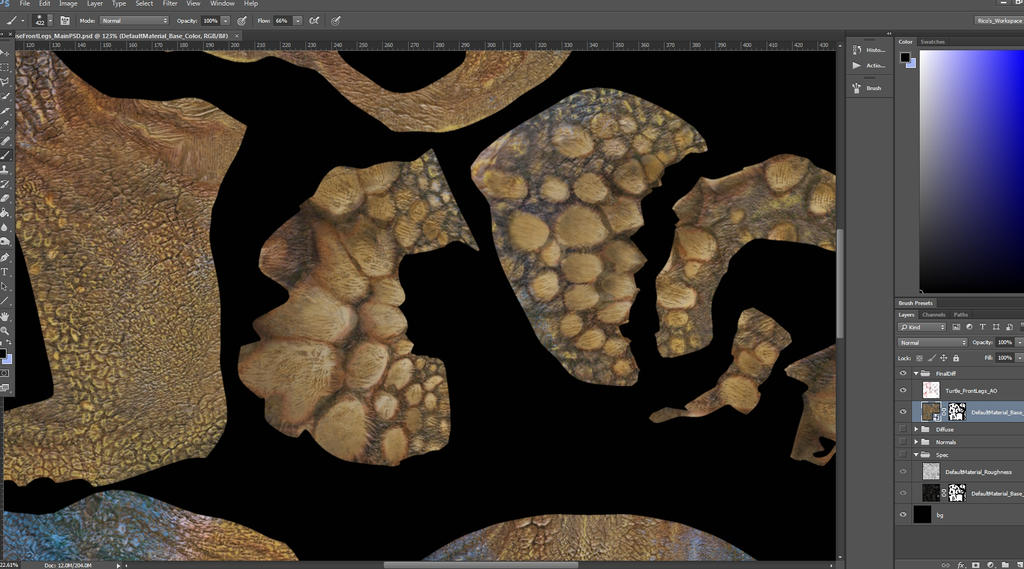1024x569 pixels.
Task: Open the Image menu
Action: click(x=68, y=3)
